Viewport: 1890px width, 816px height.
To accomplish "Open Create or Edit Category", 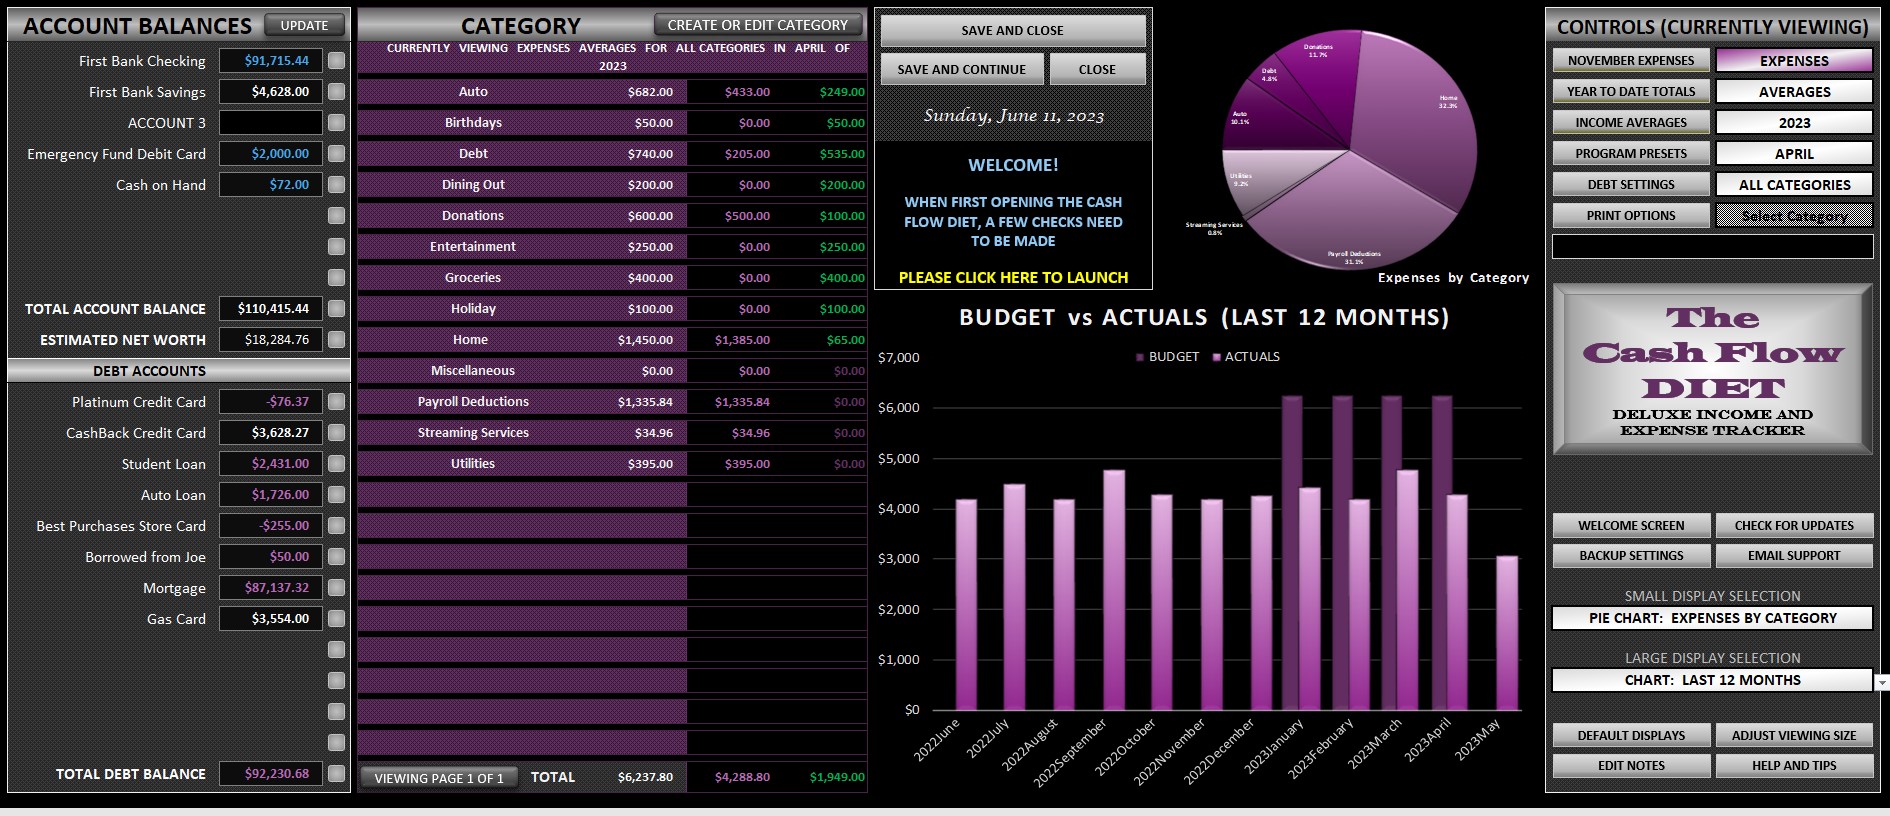I will (x=757, y=25).
